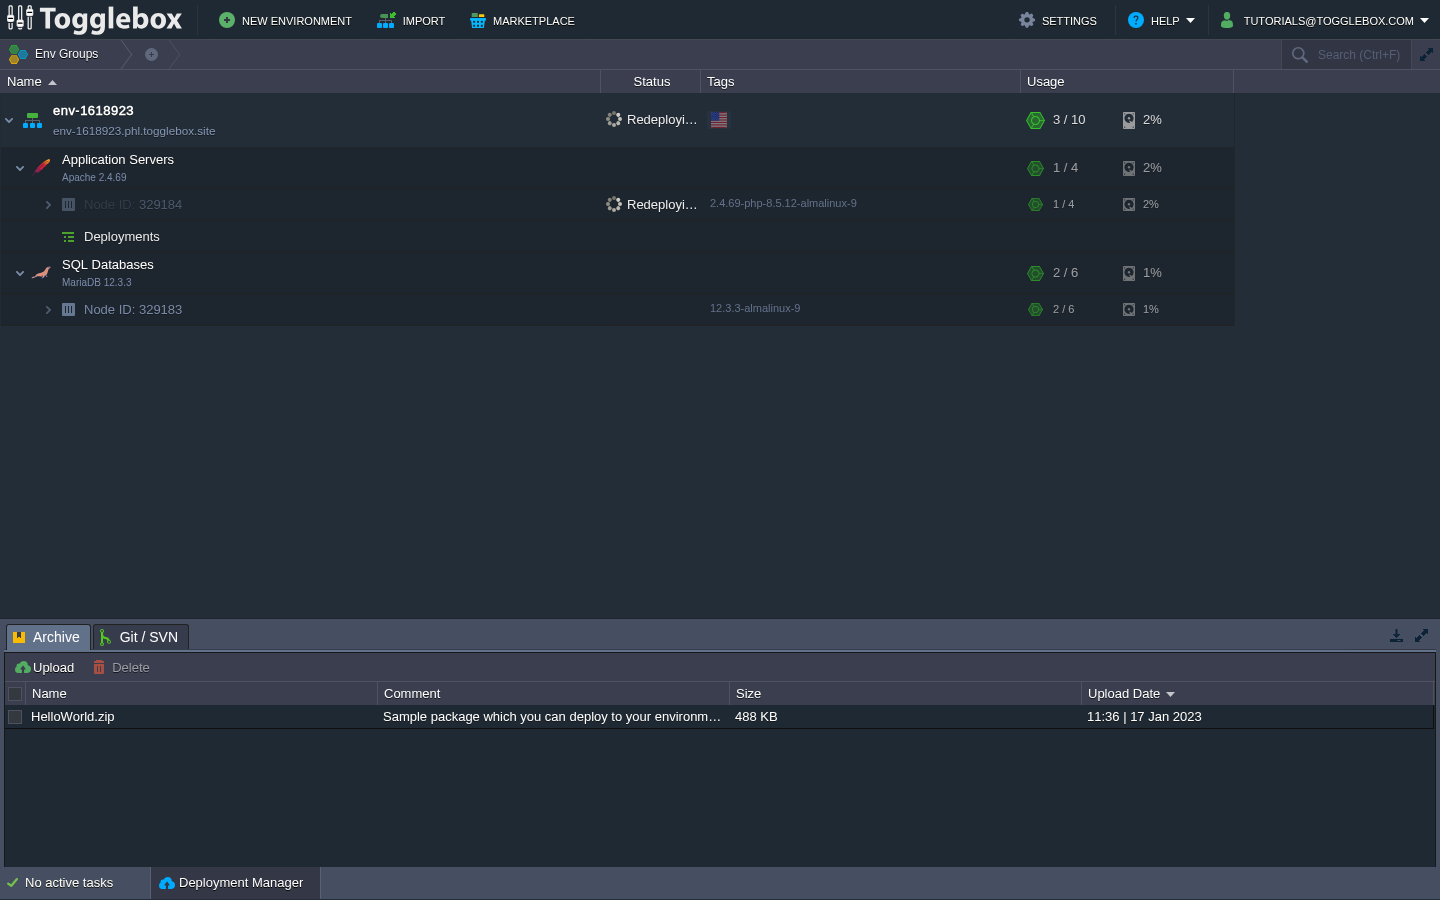Click the env-1618923 environment topology icon
The image size is (1440, 900).
pos(33,120)
